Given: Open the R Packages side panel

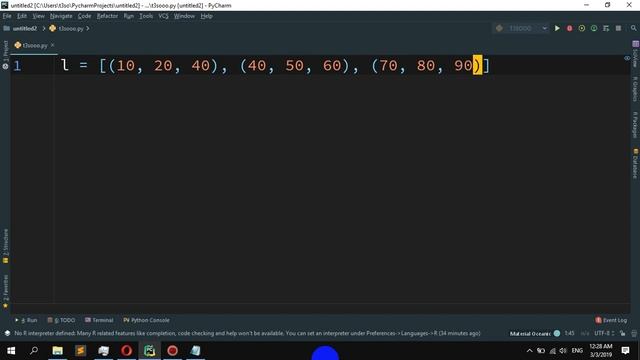Looking at the screenshot, I should [x=635, y=124].
